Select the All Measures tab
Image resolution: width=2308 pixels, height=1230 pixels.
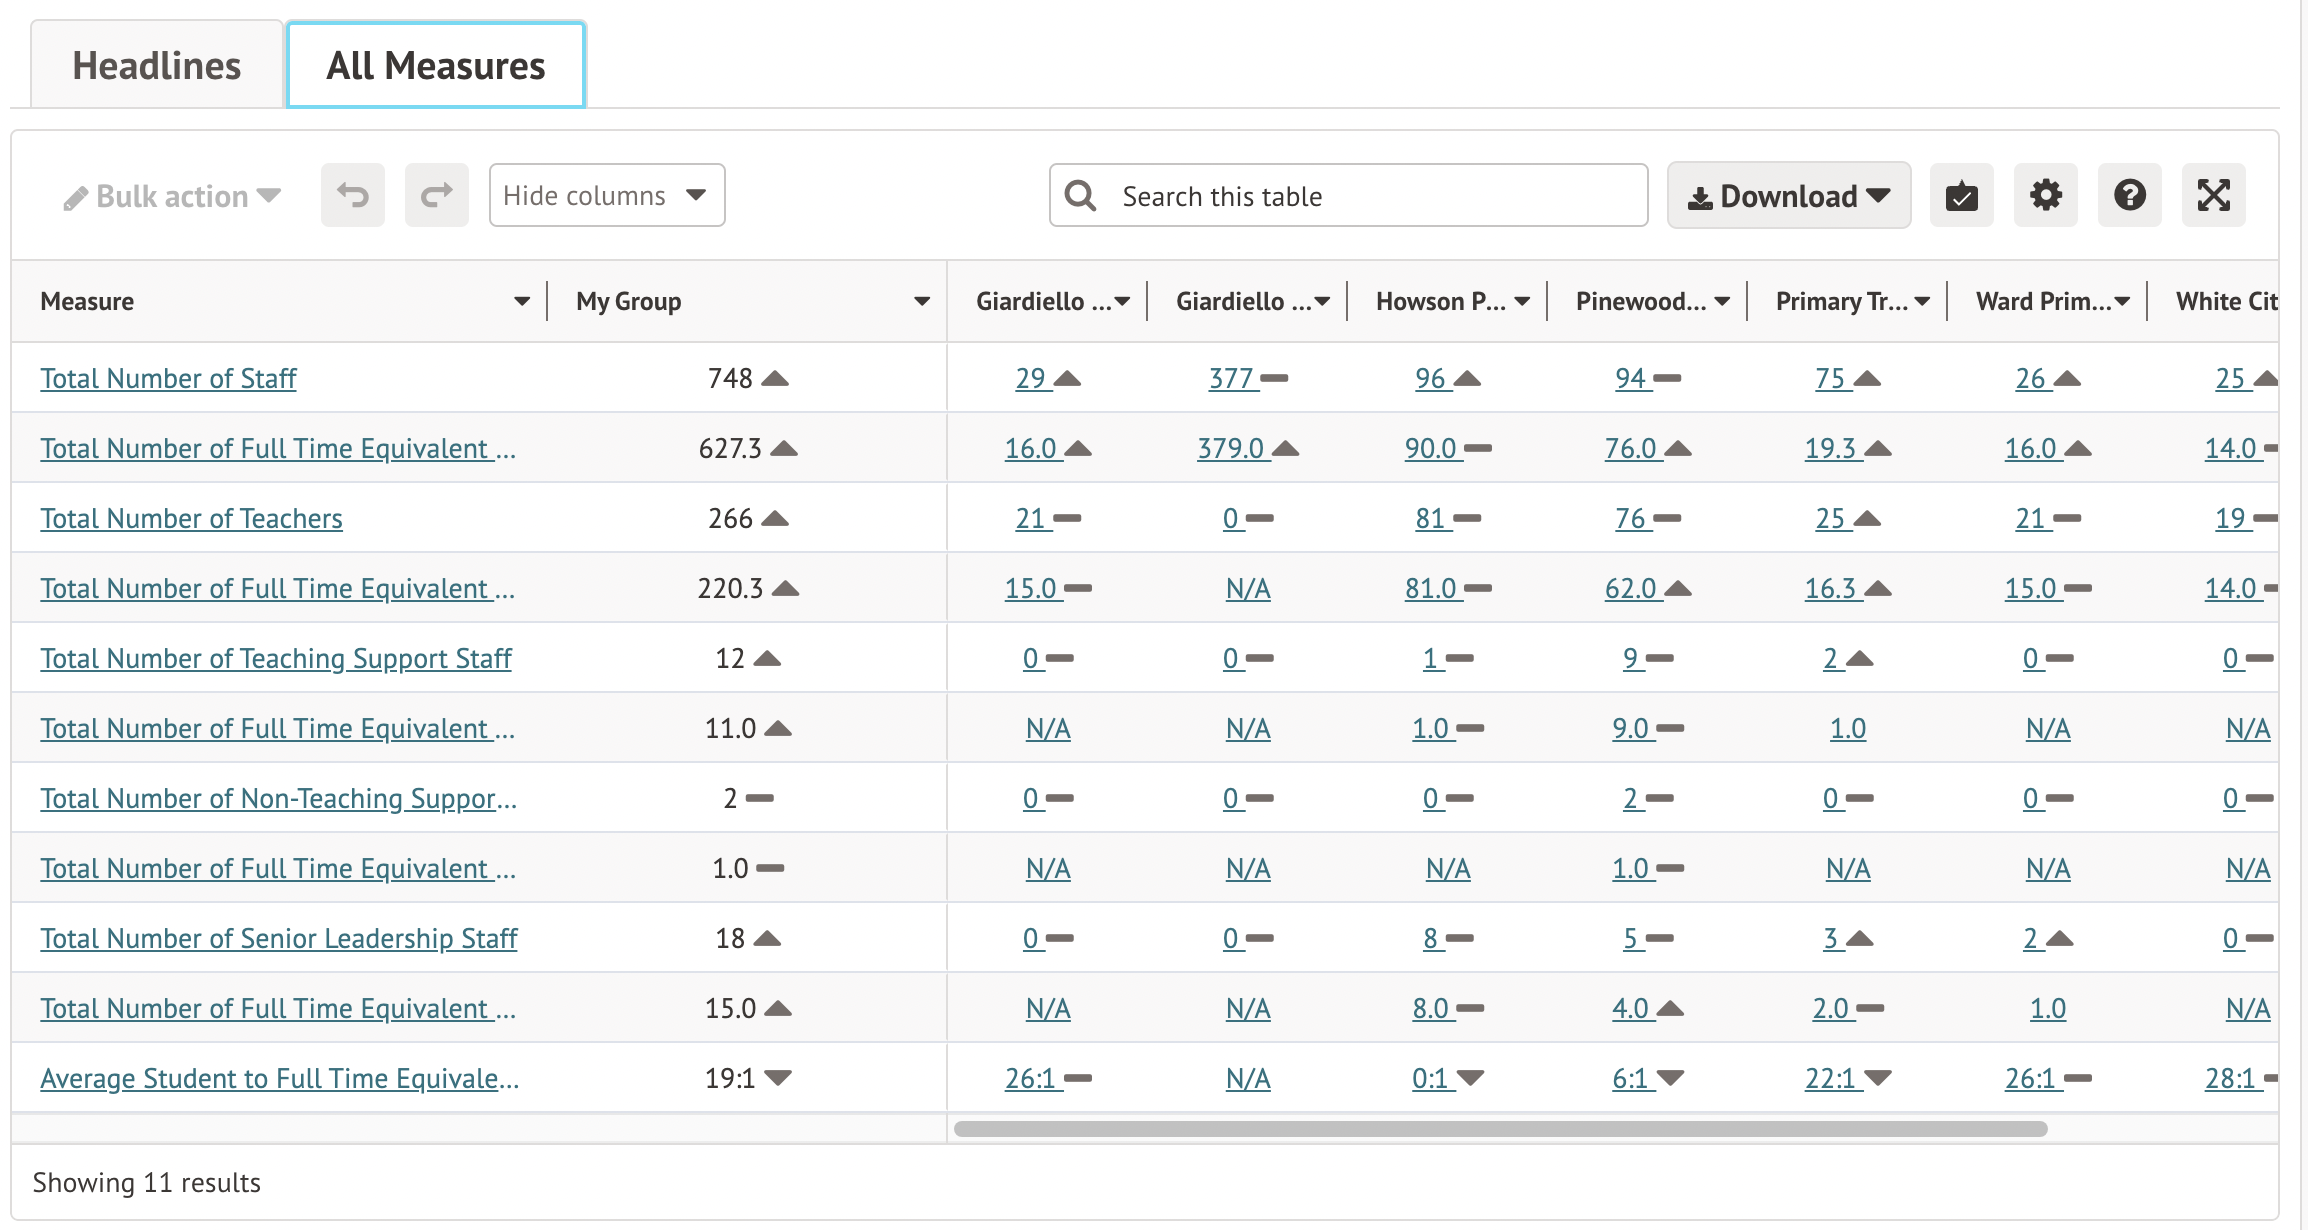(x=435, y=64)
